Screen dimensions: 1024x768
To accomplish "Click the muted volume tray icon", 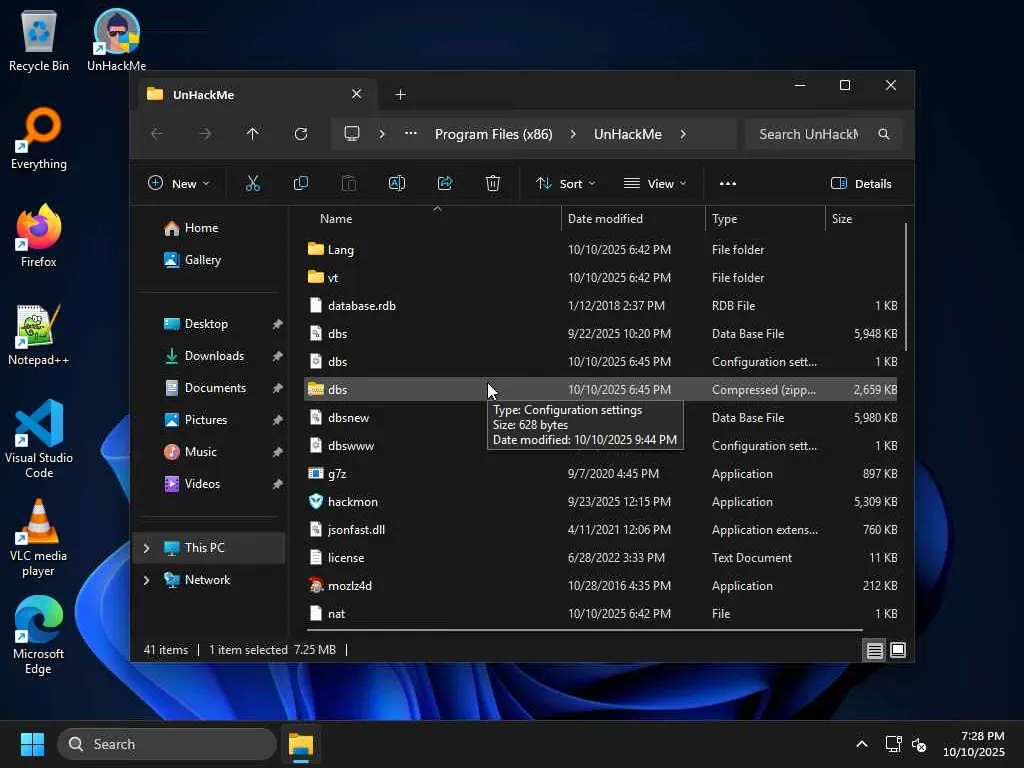I will (919, 744).
